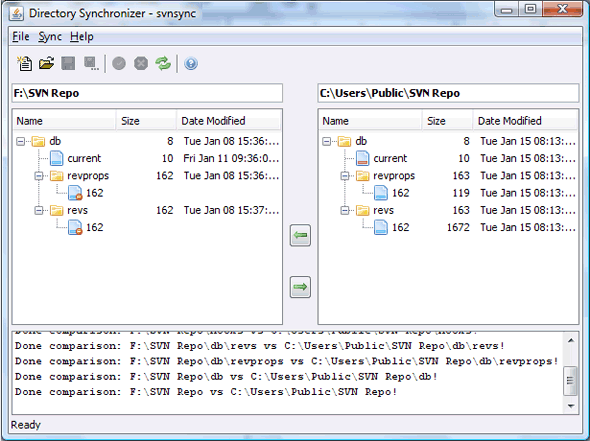This screenshot has height=441, width=590.
Task: Click the Ready status bar text
Action: (26, 425)
